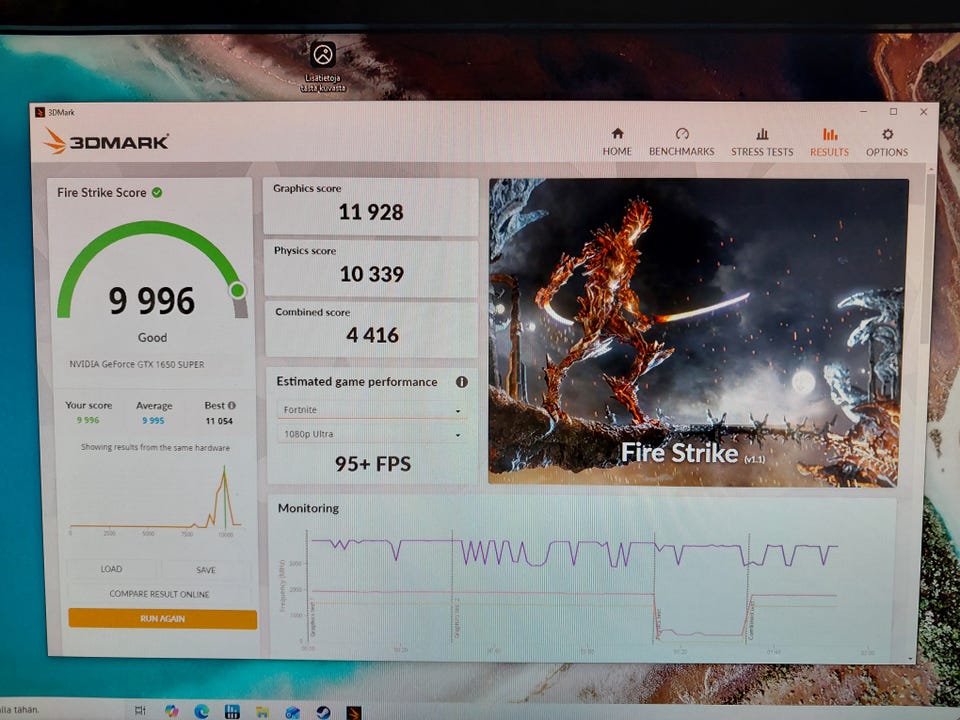Screen dimensions: 960x720
Task: Open the Options tab
Action: (x=887, y=142)
